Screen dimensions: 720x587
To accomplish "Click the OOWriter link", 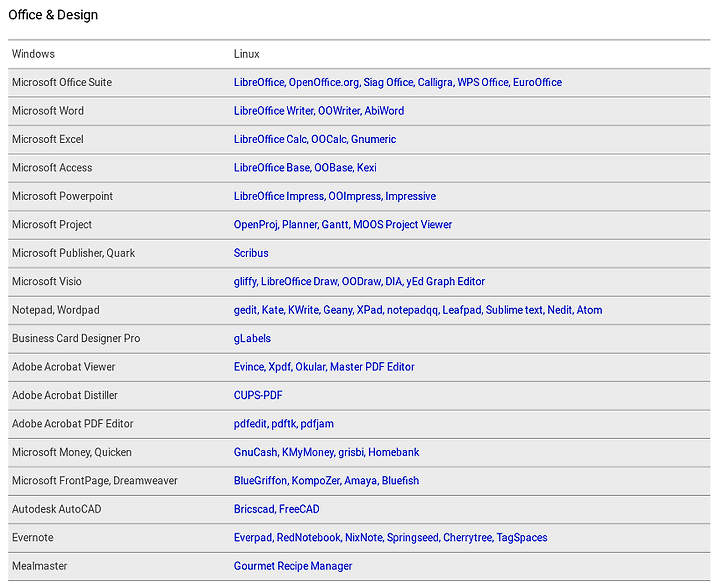I will (339, 111).
